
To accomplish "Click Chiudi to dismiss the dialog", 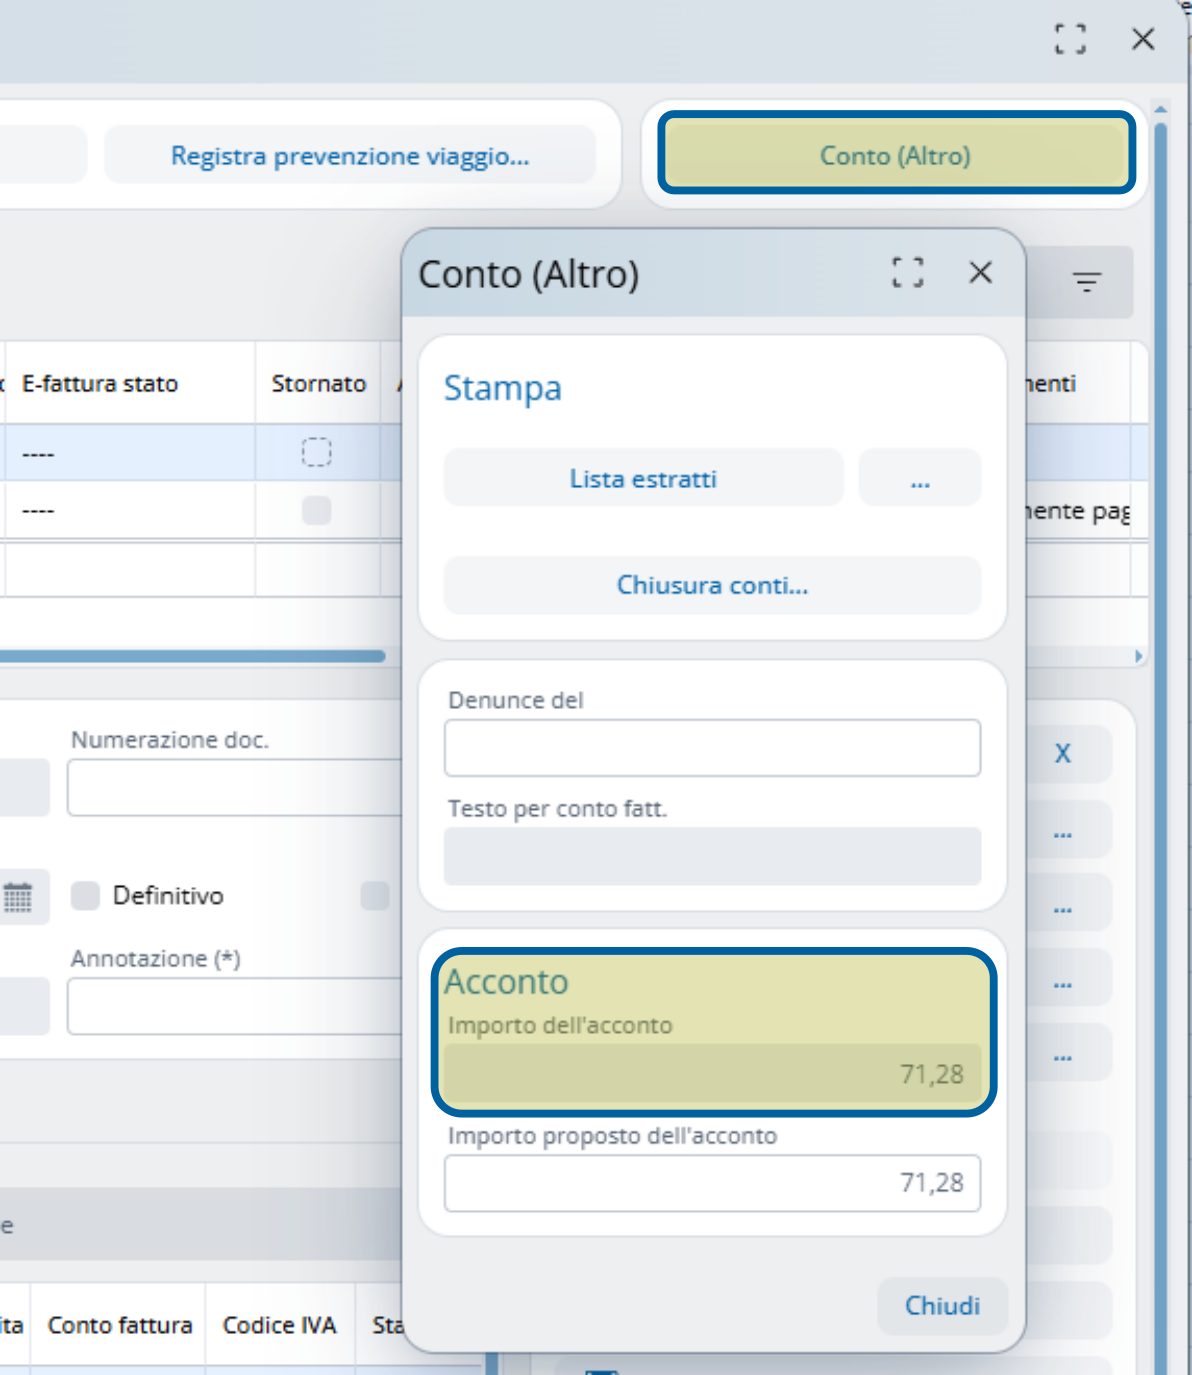I will (942, 1306).
